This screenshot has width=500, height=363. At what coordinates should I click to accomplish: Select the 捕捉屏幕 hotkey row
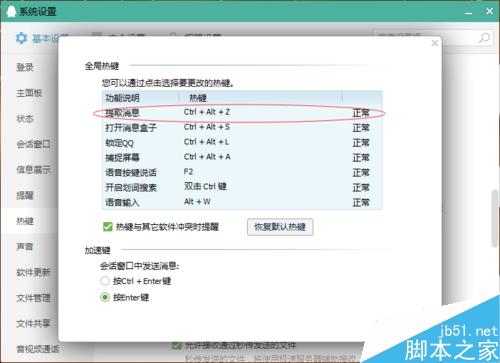point(242,158)
